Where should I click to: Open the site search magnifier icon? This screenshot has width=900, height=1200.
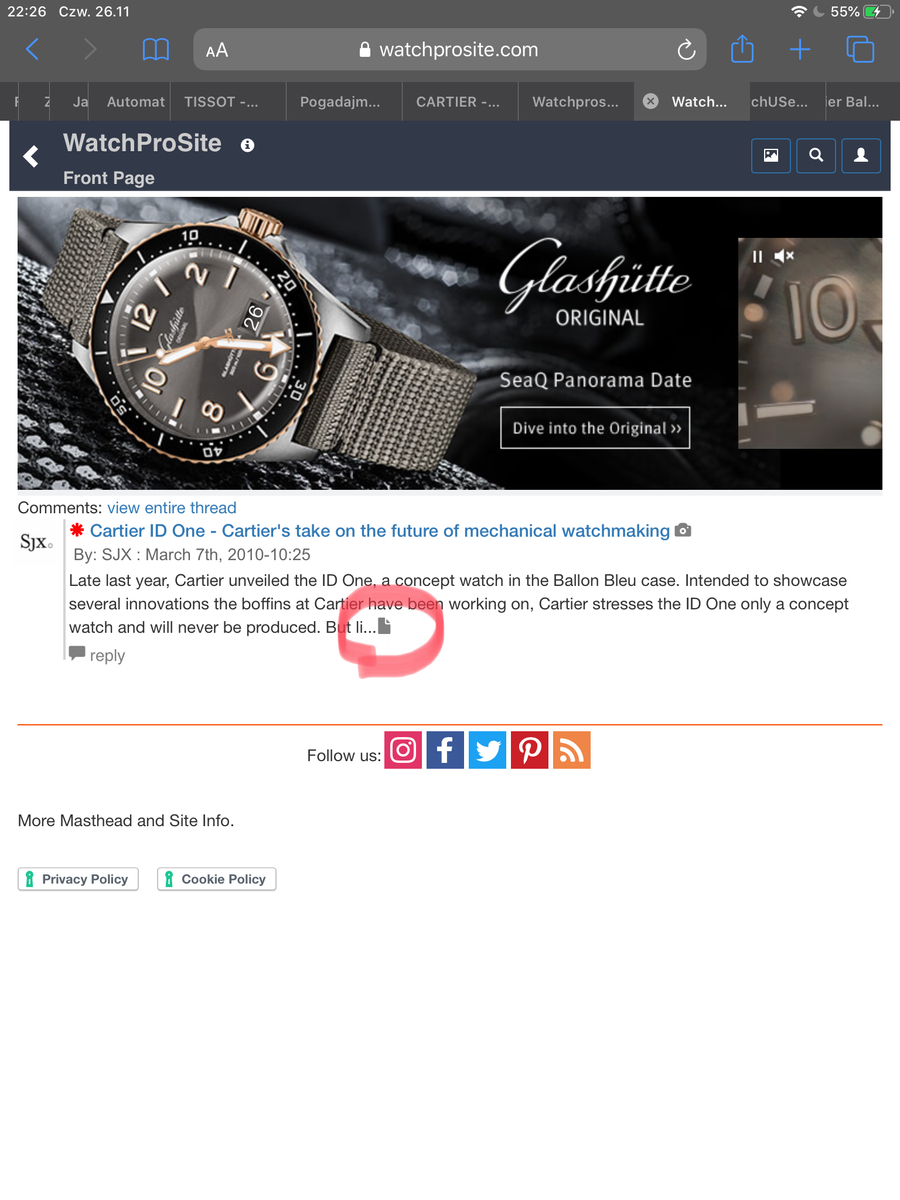point(816,156)
